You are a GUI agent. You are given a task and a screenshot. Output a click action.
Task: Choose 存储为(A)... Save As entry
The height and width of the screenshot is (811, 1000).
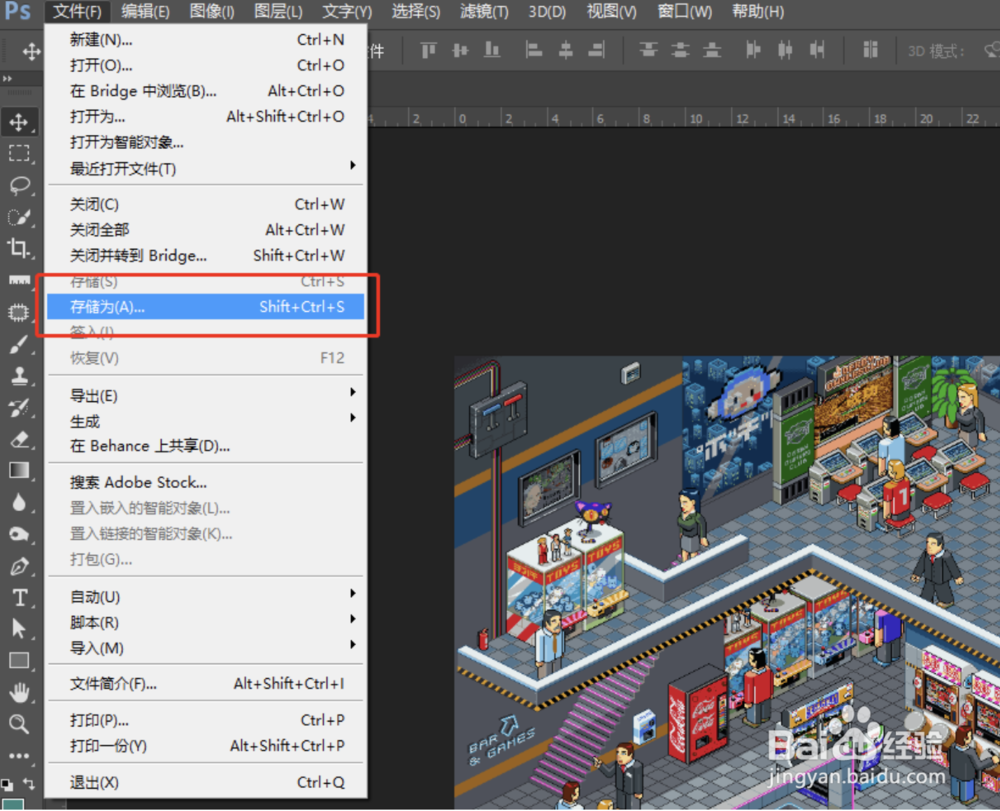click(205, 307)
